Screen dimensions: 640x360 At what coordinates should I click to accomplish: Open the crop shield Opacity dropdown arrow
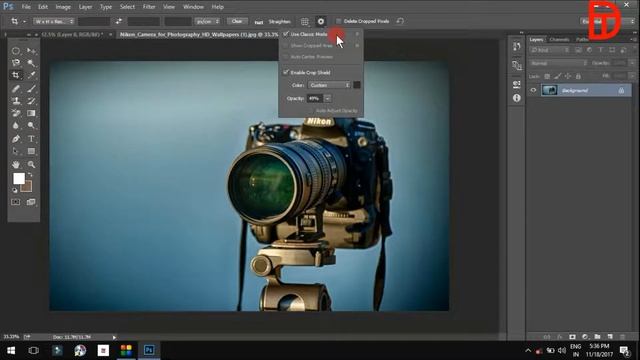[x=327, y=98]
